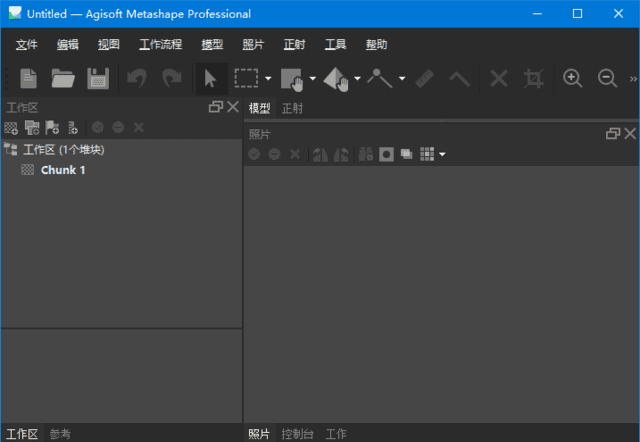The width and height of the screenshot is (640, 442).
Task: Open Move region tool dropdown arrow
Action: (313, 78)
